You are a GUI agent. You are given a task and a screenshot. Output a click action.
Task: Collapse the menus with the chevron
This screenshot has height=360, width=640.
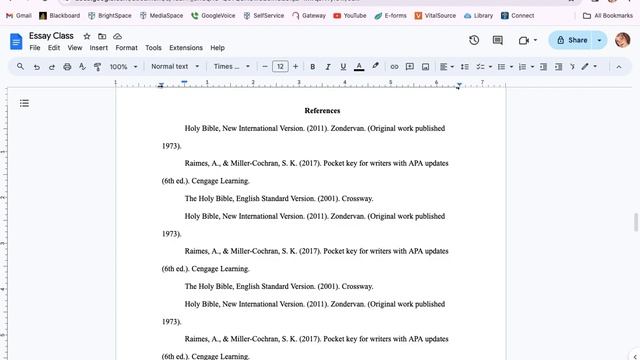(619, 67)
